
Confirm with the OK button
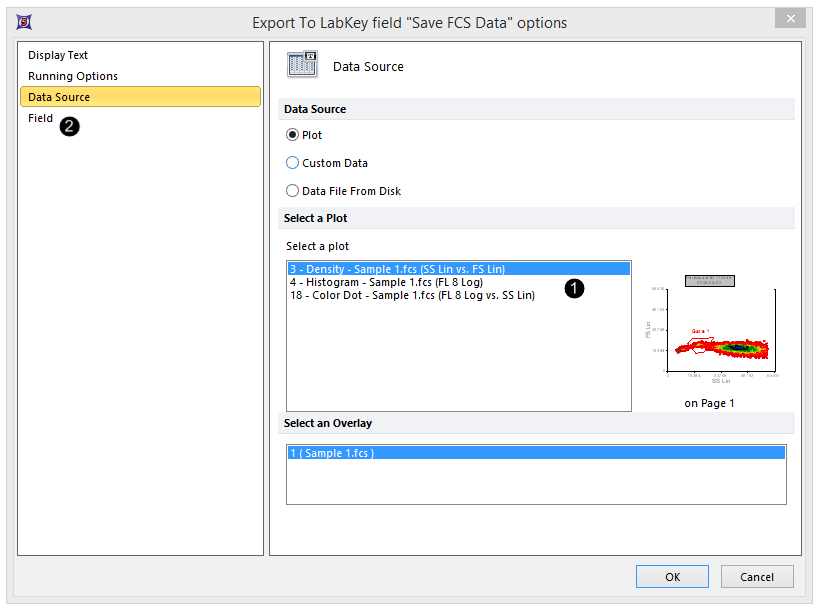pyautogui.click(x=672, y=577)
